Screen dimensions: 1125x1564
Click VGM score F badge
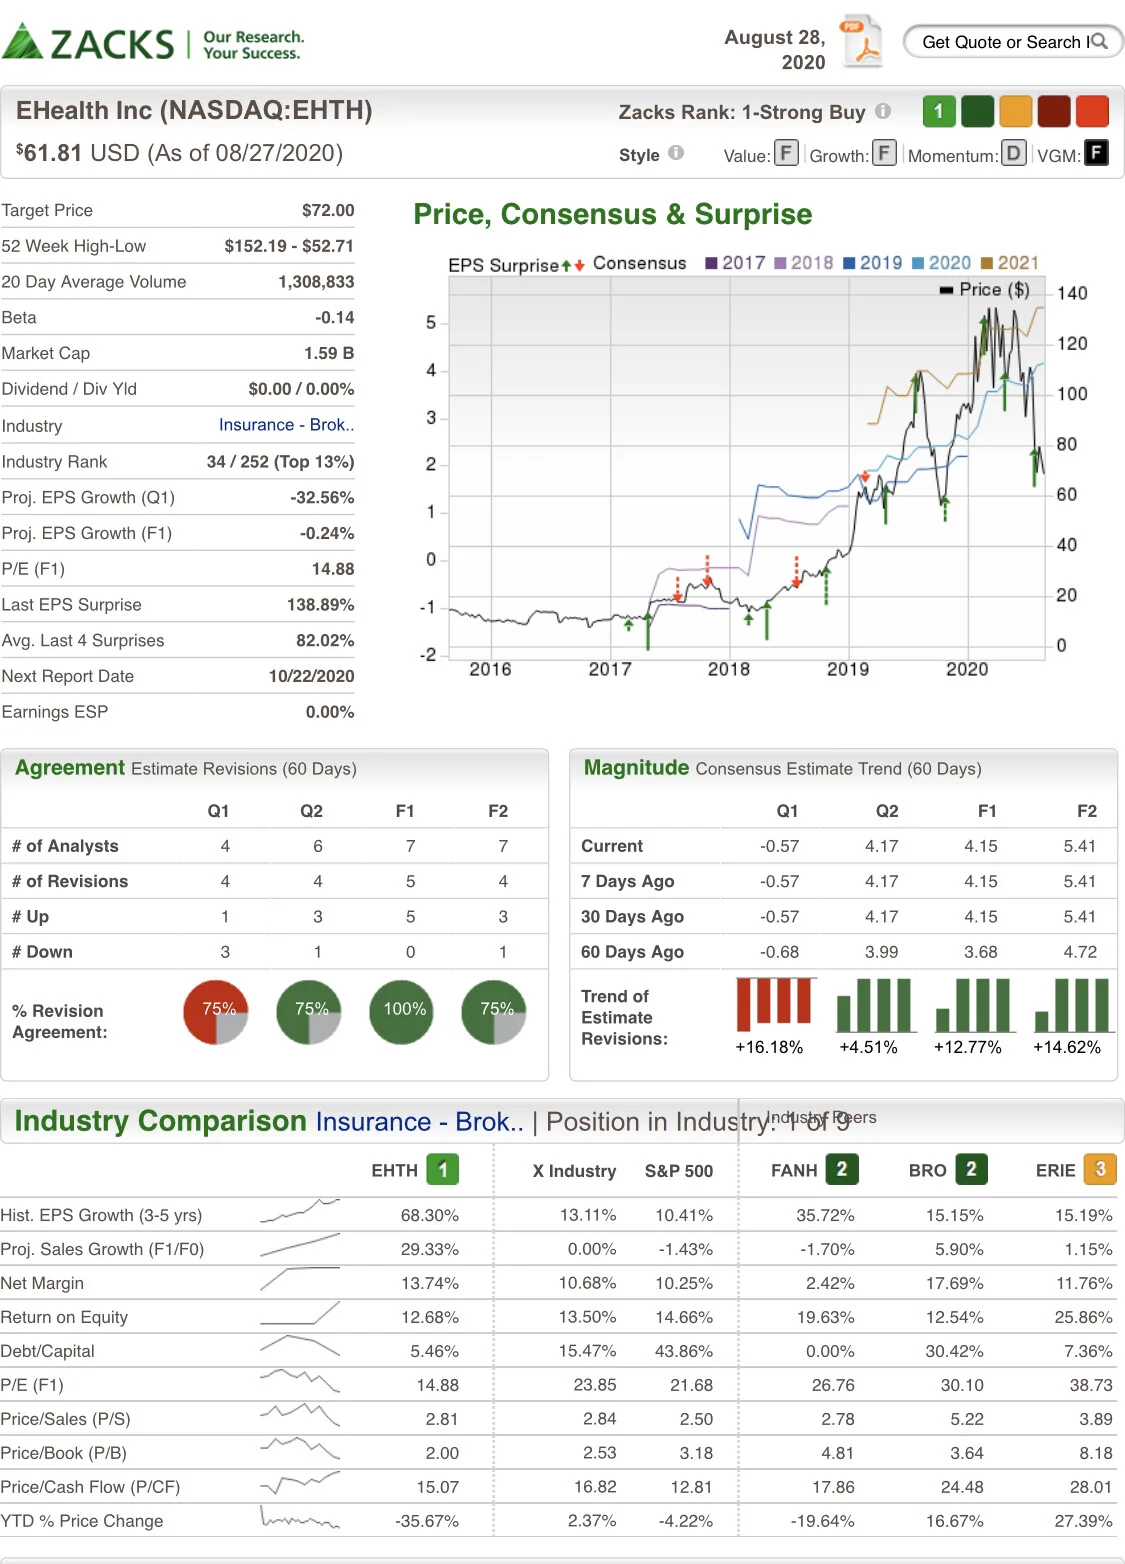tap(1096, 153)
